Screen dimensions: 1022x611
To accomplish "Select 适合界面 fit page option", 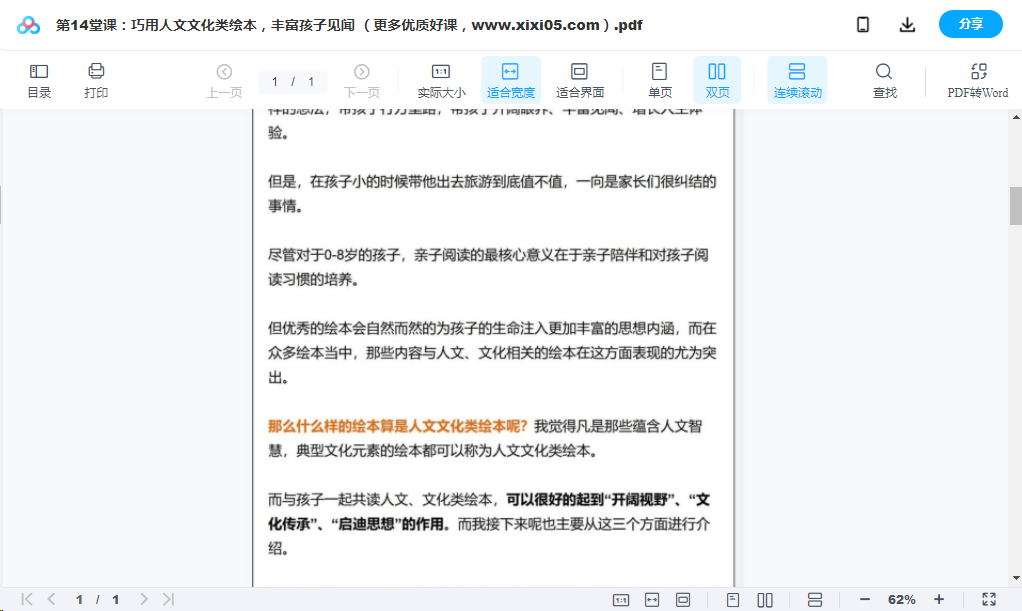I will [x=579, y=80].
